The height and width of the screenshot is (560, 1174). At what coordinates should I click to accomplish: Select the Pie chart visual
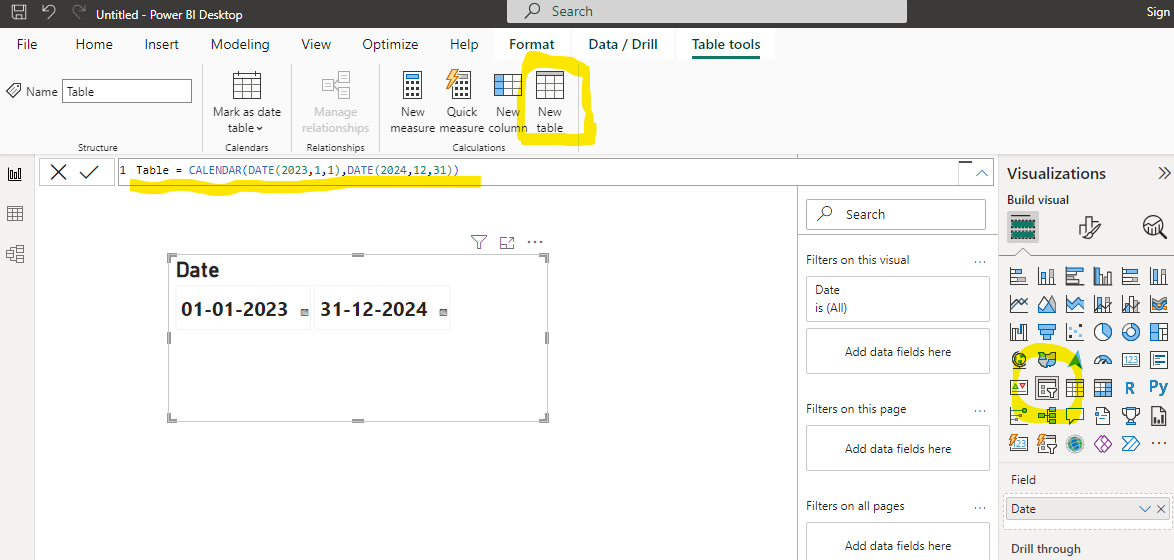click(1102, 331)
